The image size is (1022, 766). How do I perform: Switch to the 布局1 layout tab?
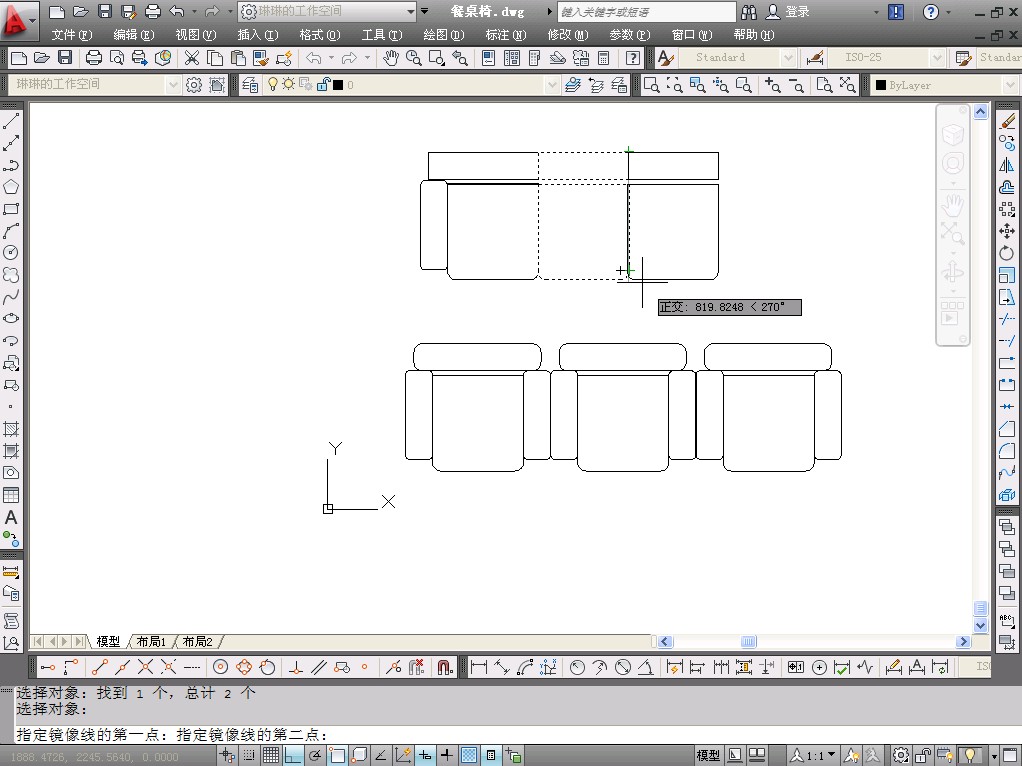point(151,641)
